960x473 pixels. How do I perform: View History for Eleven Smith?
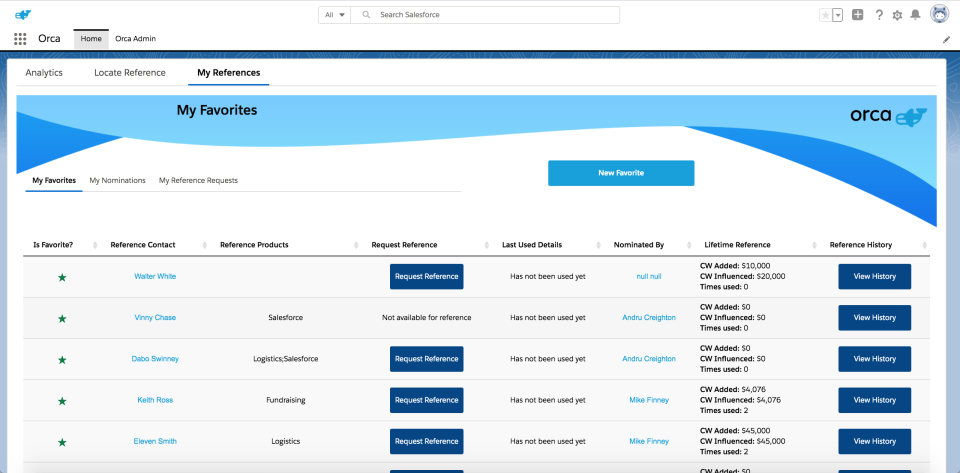874,441
